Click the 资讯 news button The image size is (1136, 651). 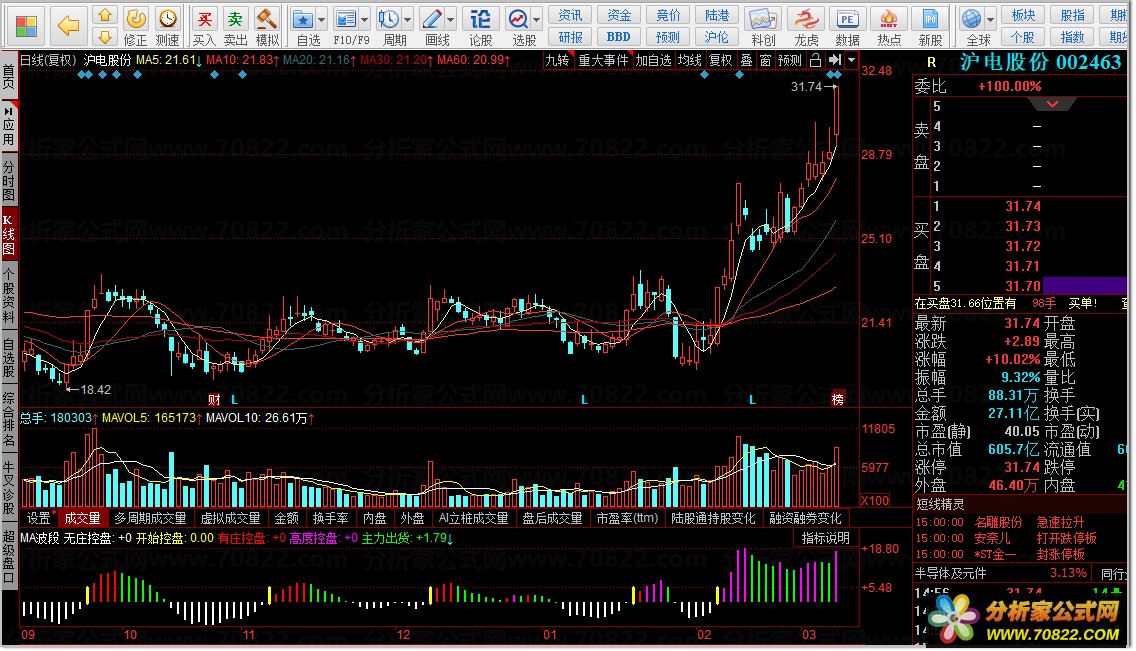pyautogui.click(x=570, y=15)
